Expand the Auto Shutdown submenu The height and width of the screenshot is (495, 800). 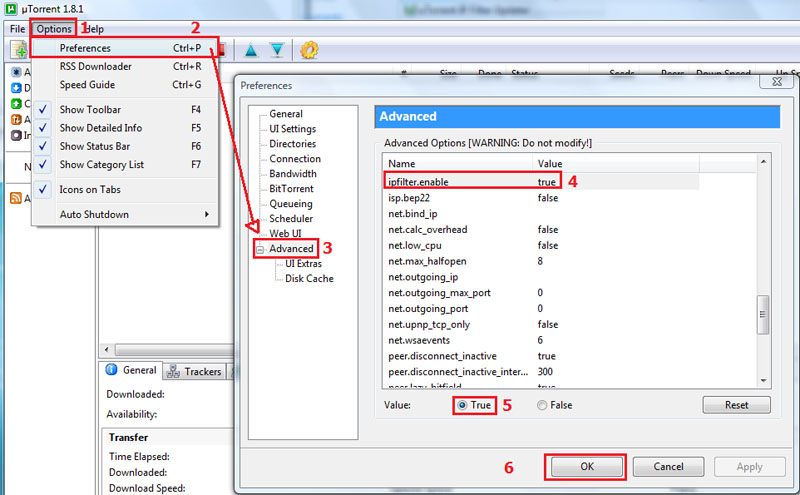(x=125, y=215)
